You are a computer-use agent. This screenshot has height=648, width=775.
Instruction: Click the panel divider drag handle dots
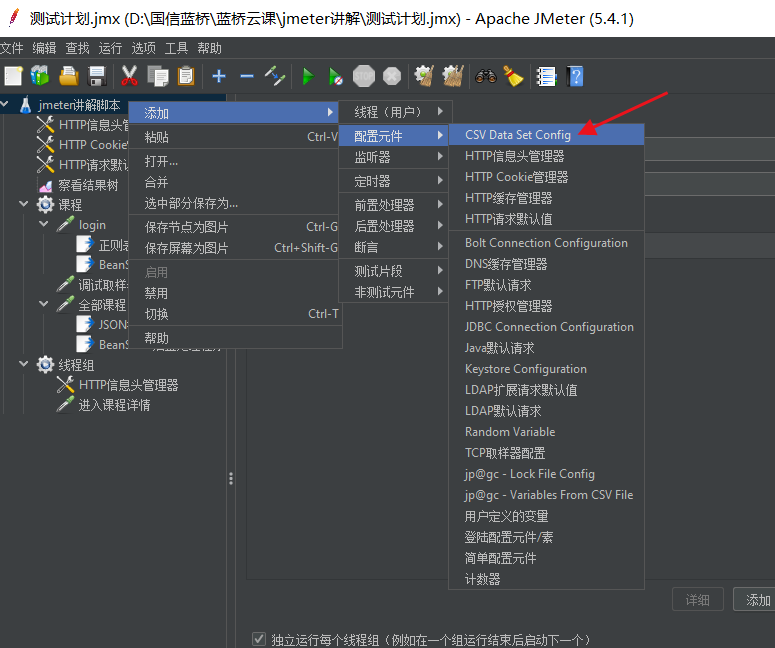[x=231, y=478]
